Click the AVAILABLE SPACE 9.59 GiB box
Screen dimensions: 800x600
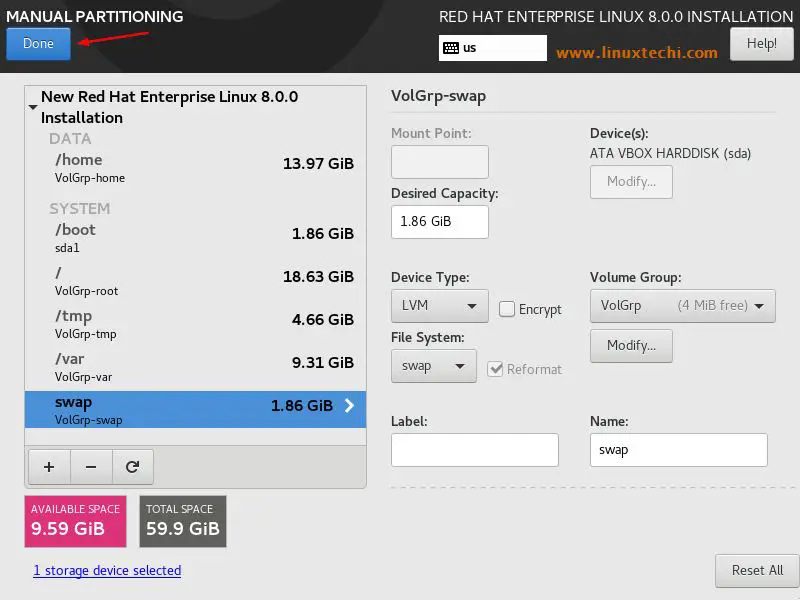[76, 521]
